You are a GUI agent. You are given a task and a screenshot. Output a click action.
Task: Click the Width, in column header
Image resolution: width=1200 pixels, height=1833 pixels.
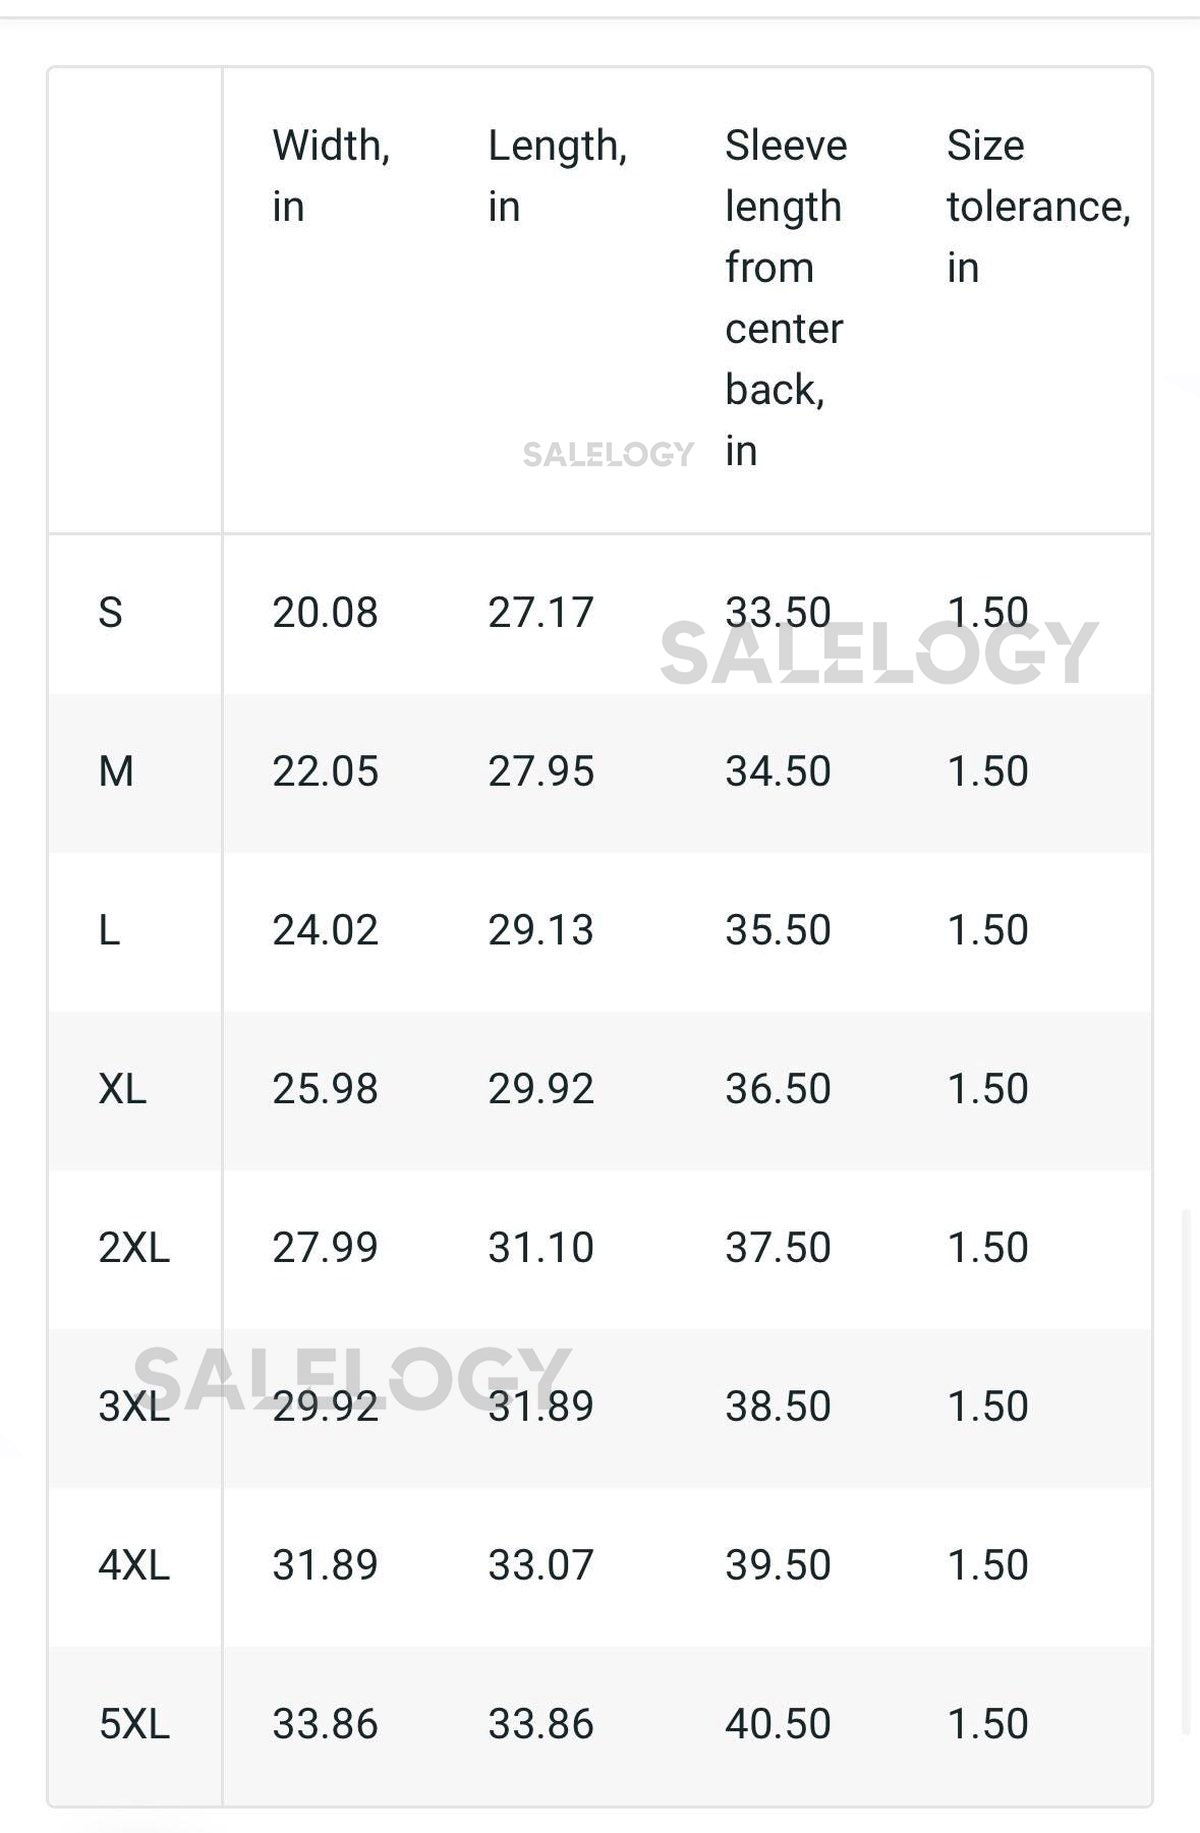331,176
